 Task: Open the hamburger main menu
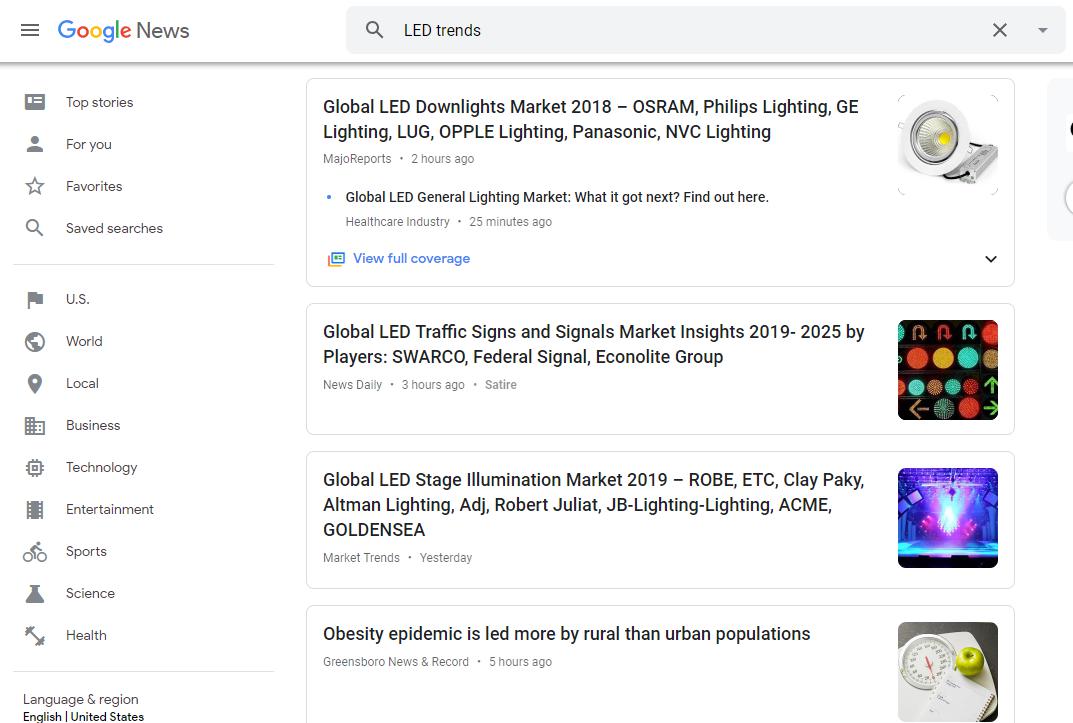pos(30,30)
